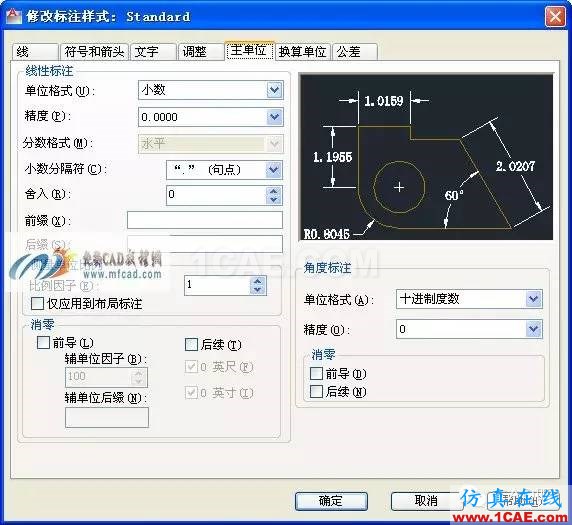Increase the 舍入(R) value with the up arrow

click(x=274, y=191)
